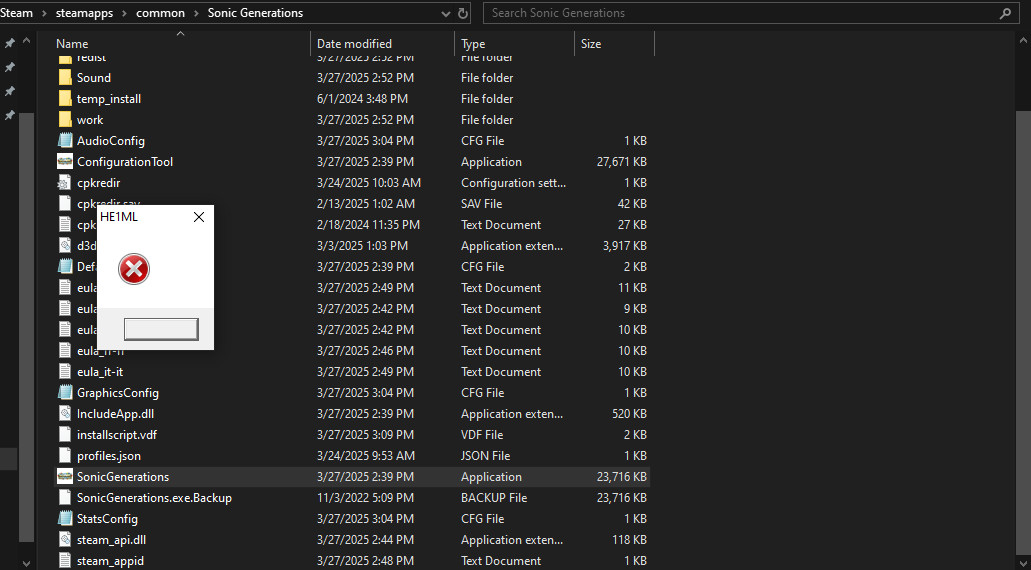Go to the common breadcrumb folder
The width and height of the screenshot is (1031, 570).
point(160,13)
